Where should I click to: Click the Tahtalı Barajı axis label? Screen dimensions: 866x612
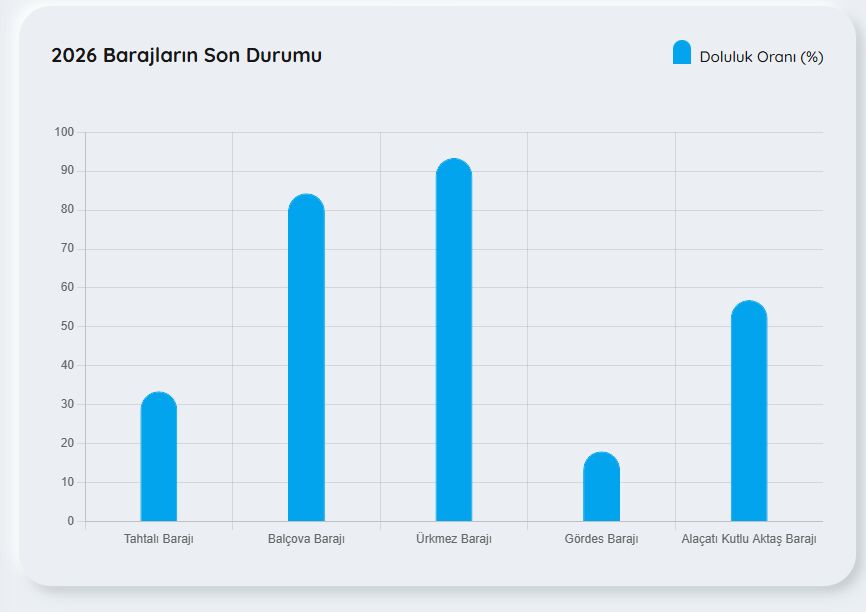[x=159, y=539]
